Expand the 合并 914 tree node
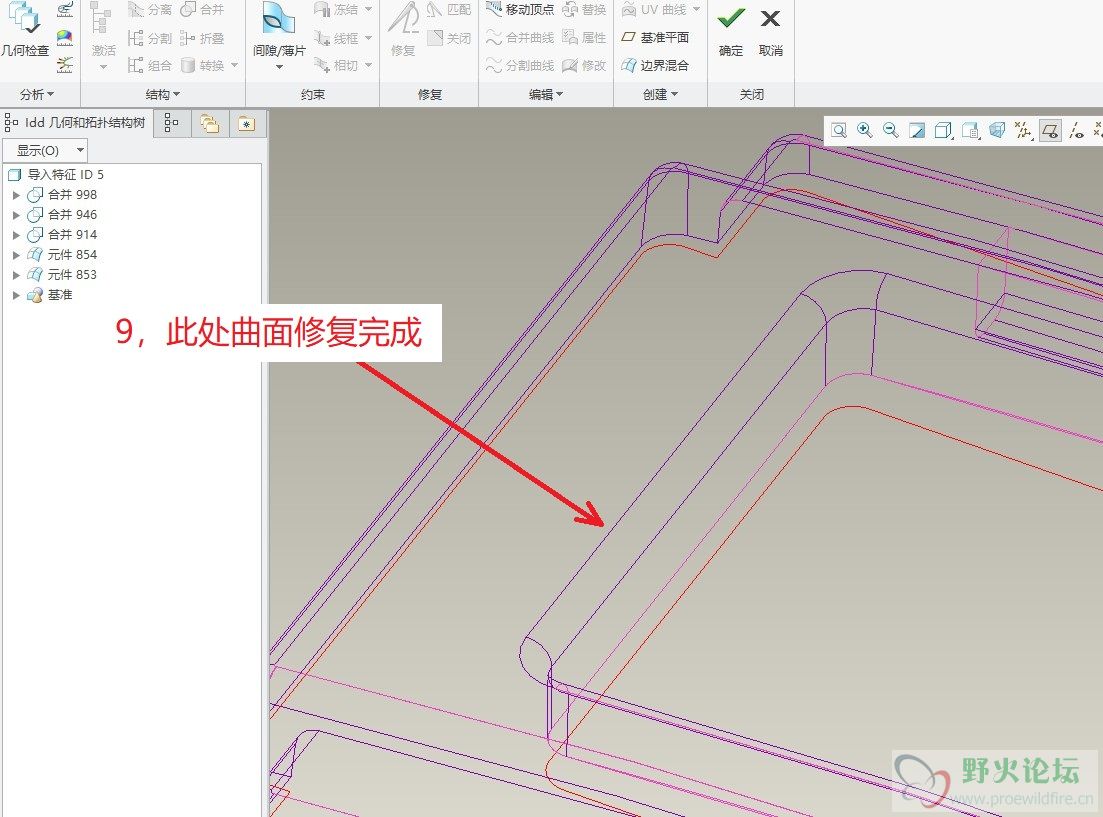 [16, 235]
